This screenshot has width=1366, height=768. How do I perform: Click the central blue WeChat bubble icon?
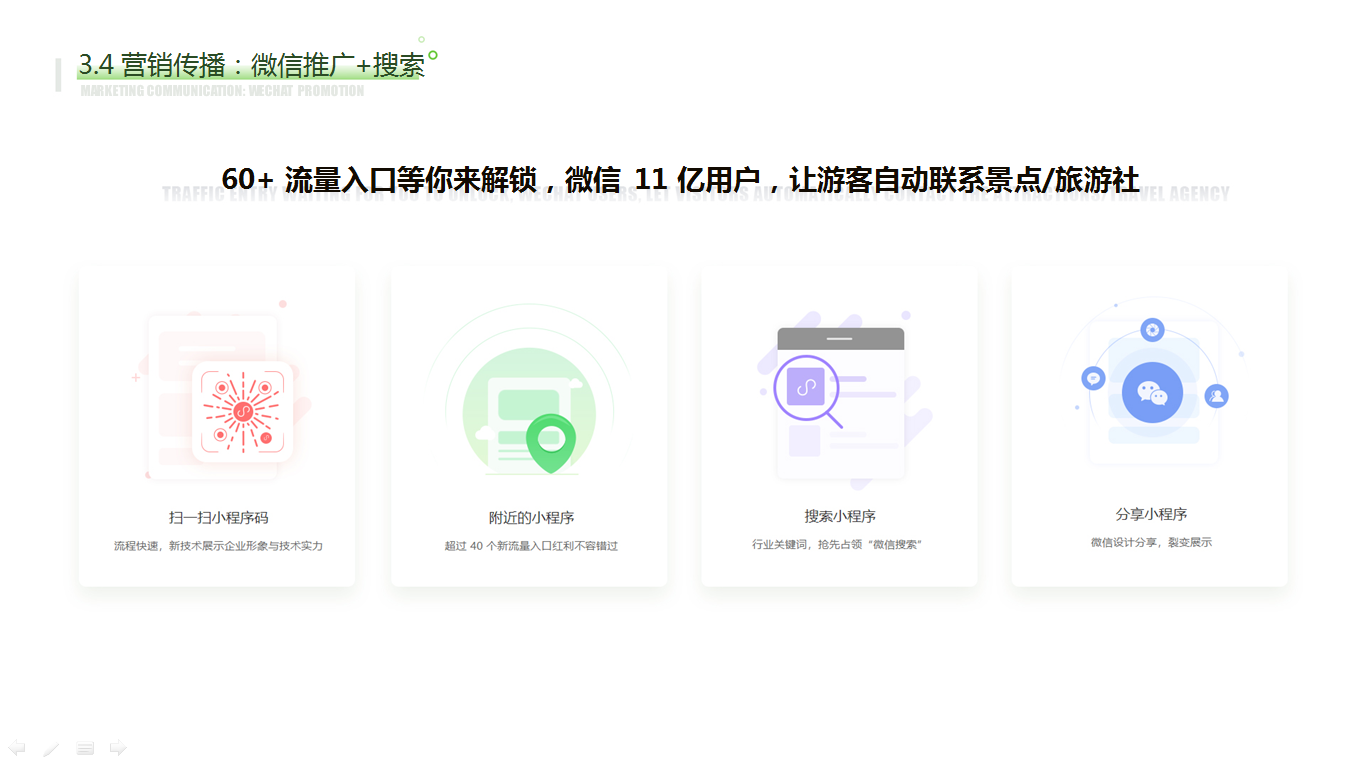[x=1152, y=392]
